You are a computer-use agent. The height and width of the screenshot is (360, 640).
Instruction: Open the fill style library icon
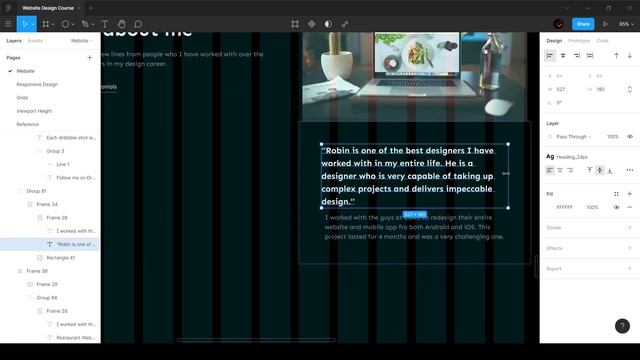616,194
